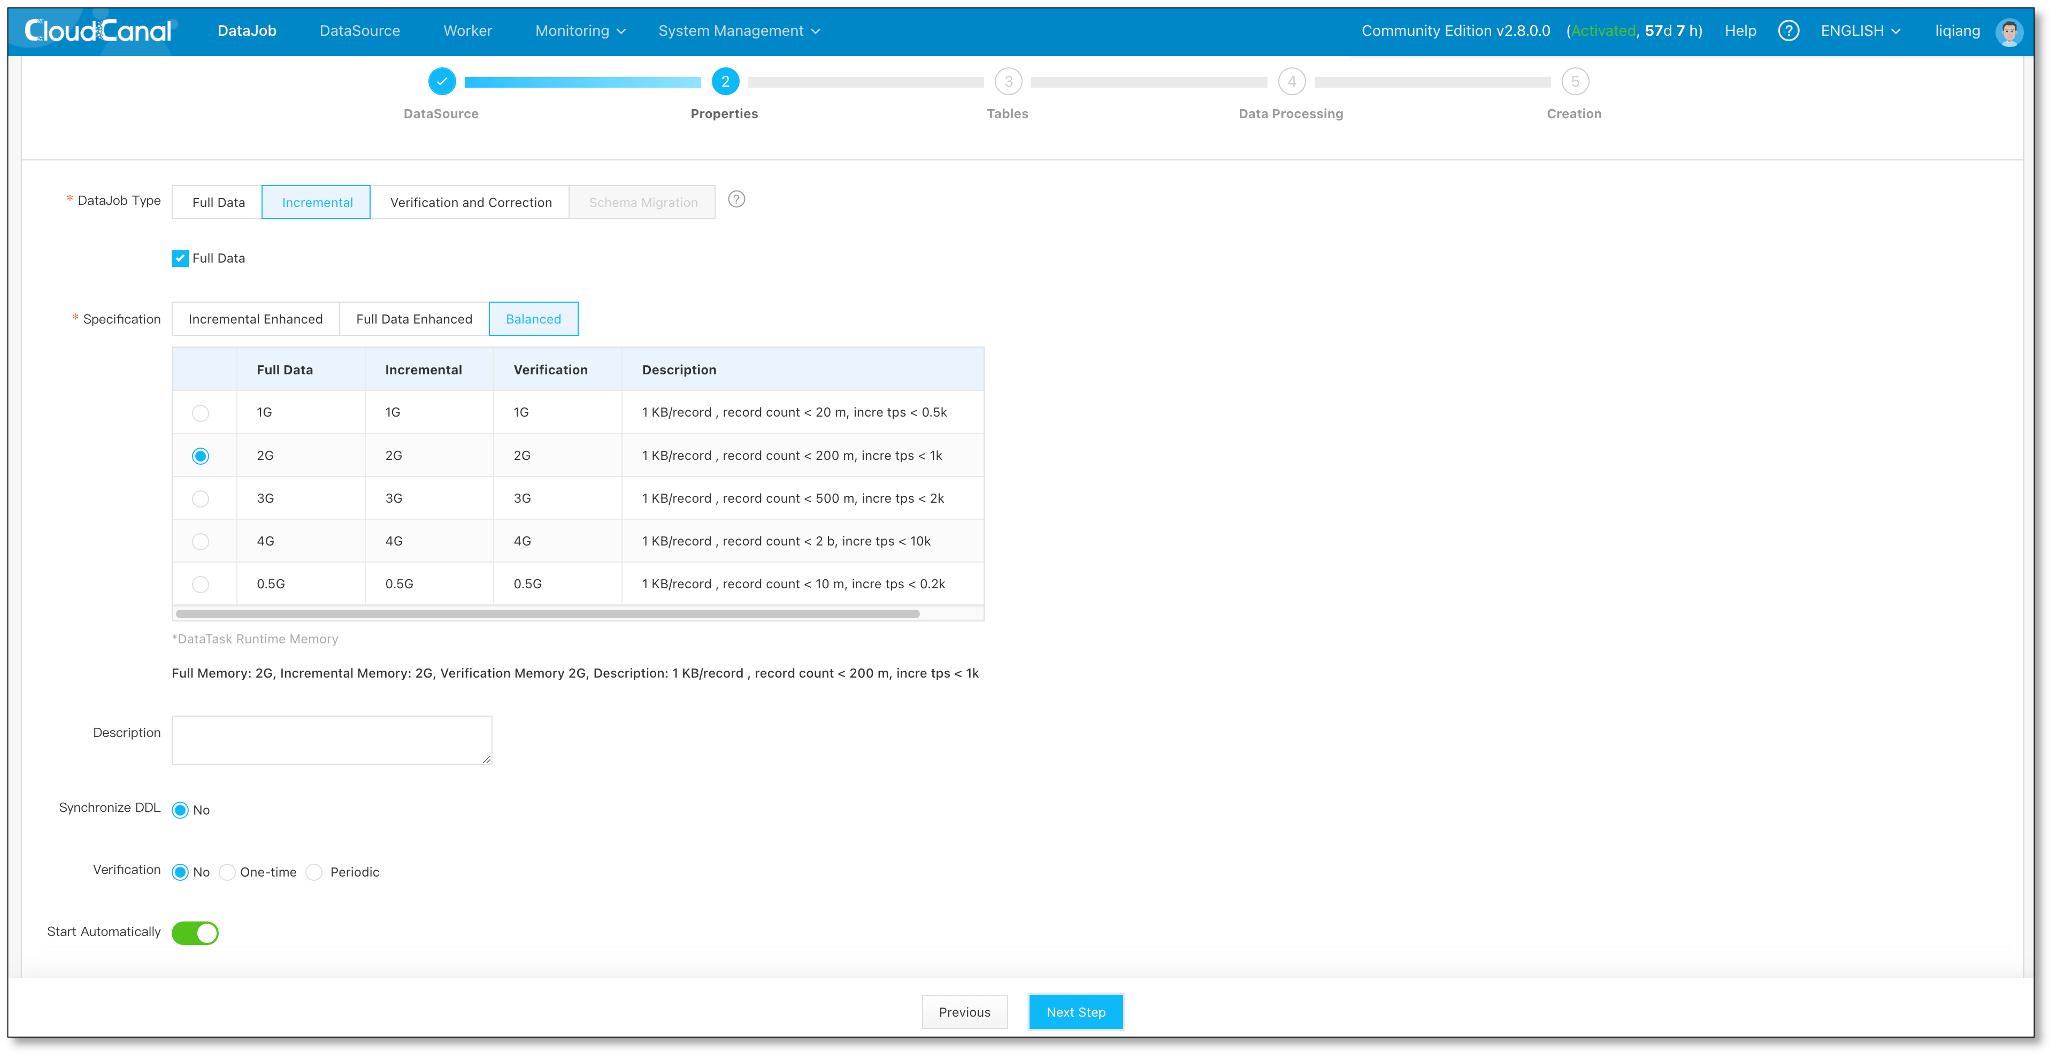Choose One-time verification option

tap(227, 872)
